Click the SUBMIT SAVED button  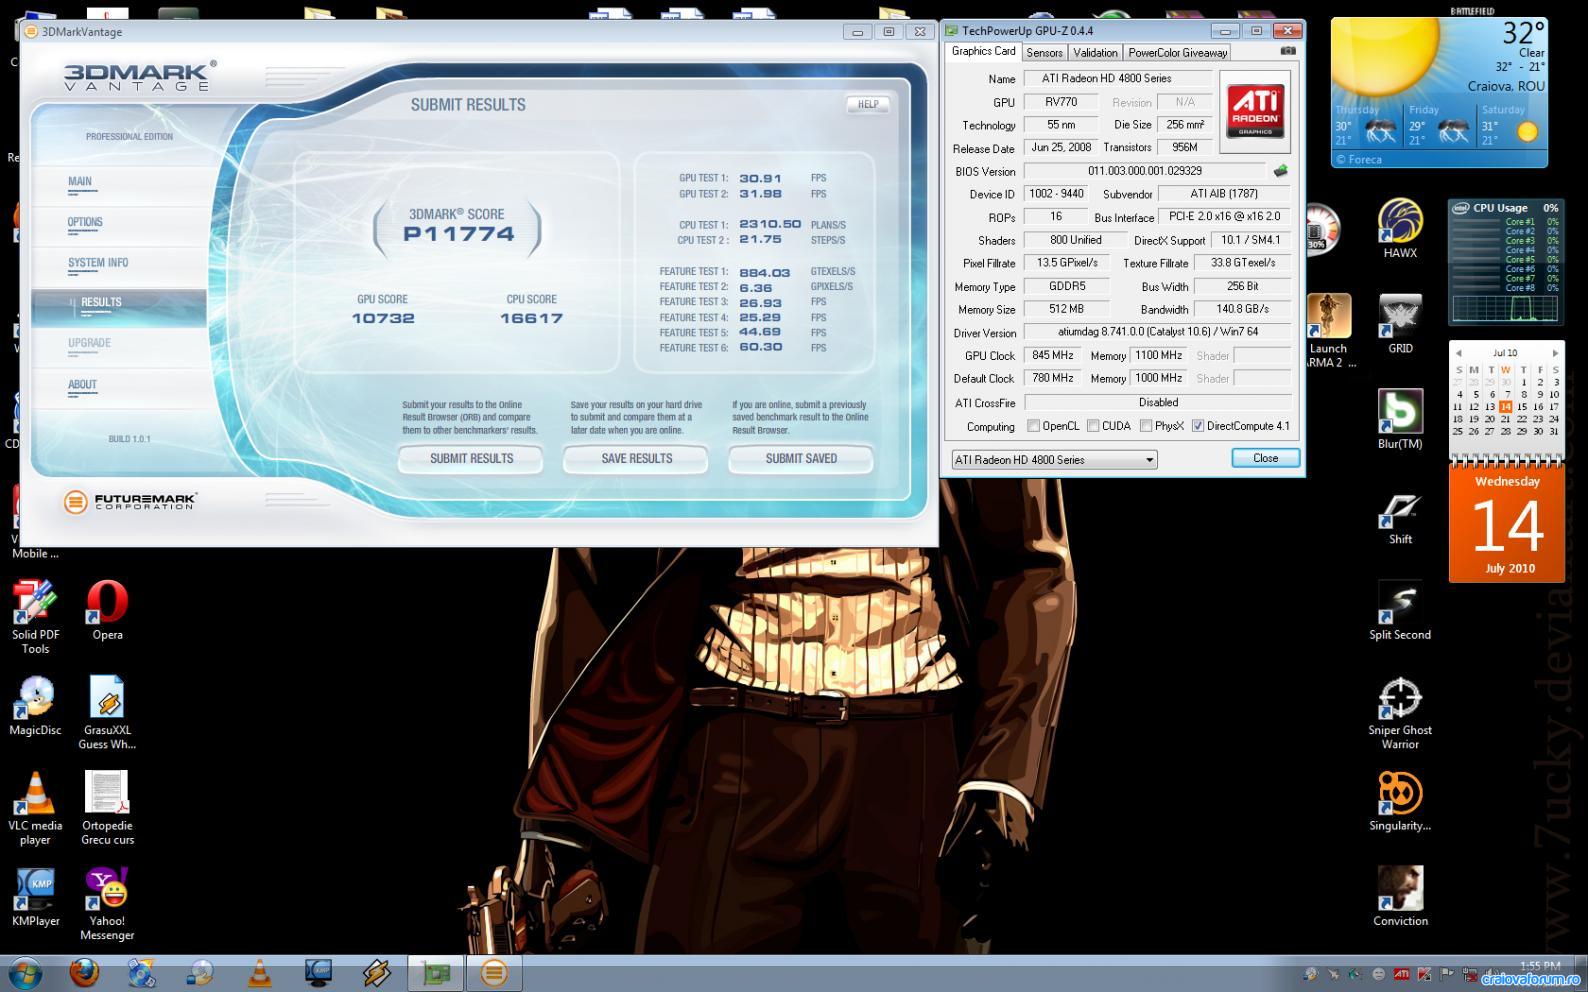pos(801,459)
